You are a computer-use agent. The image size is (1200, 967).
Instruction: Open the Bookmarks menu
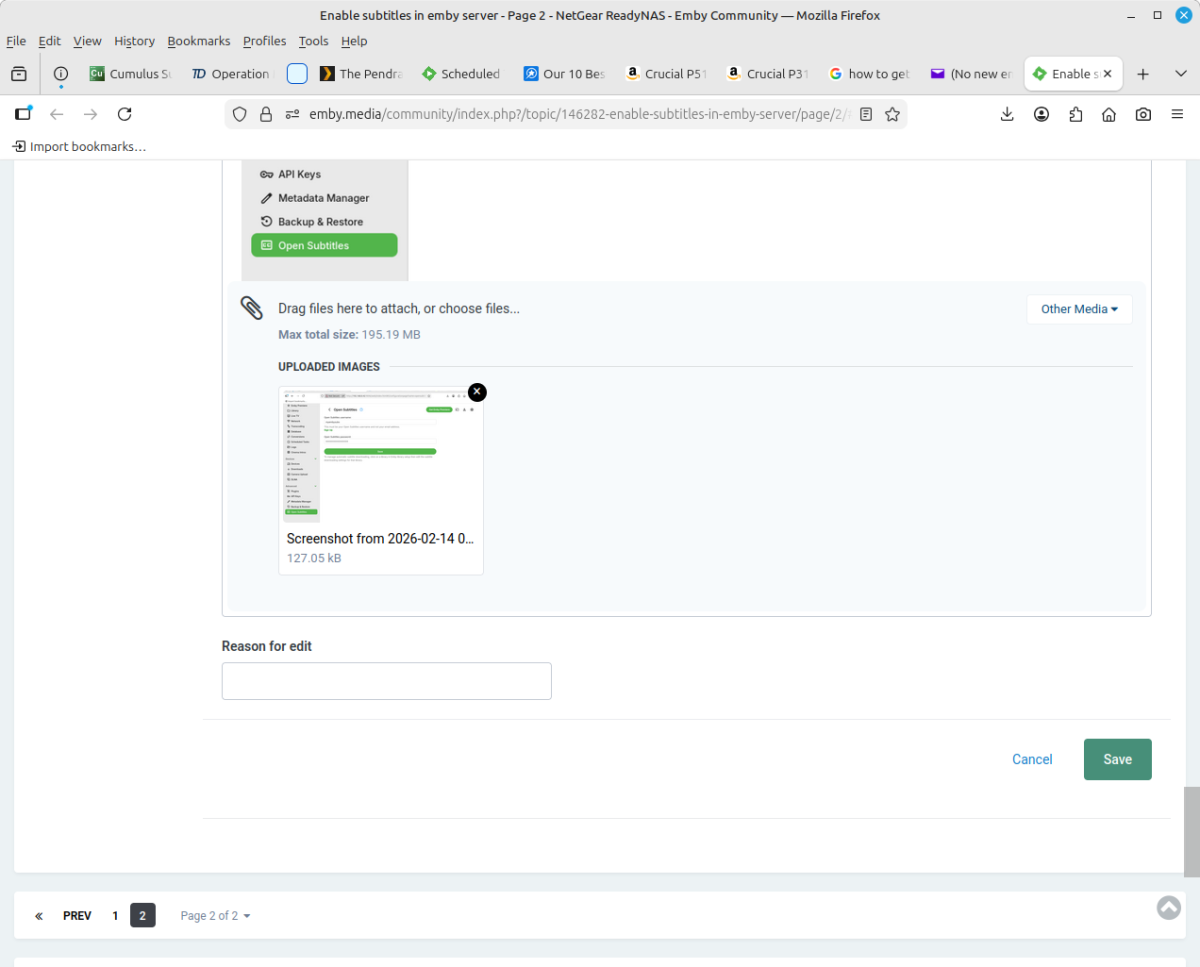(x=198, y=41)
